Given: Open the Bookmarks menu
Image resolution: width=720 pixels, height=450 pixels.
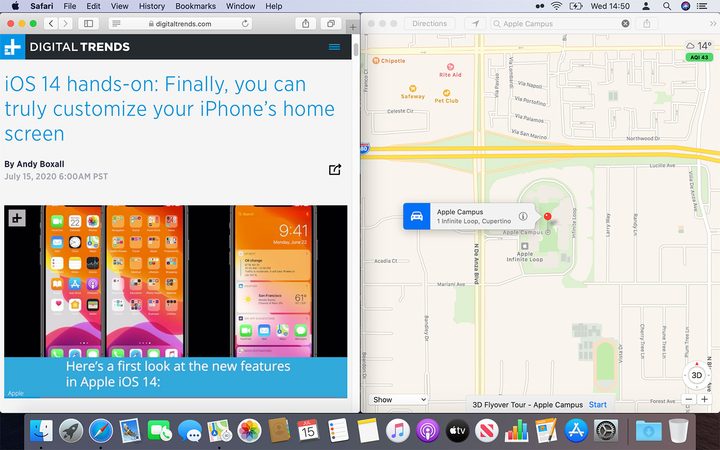Looking at the screenshot, I should tap(196, 6).
